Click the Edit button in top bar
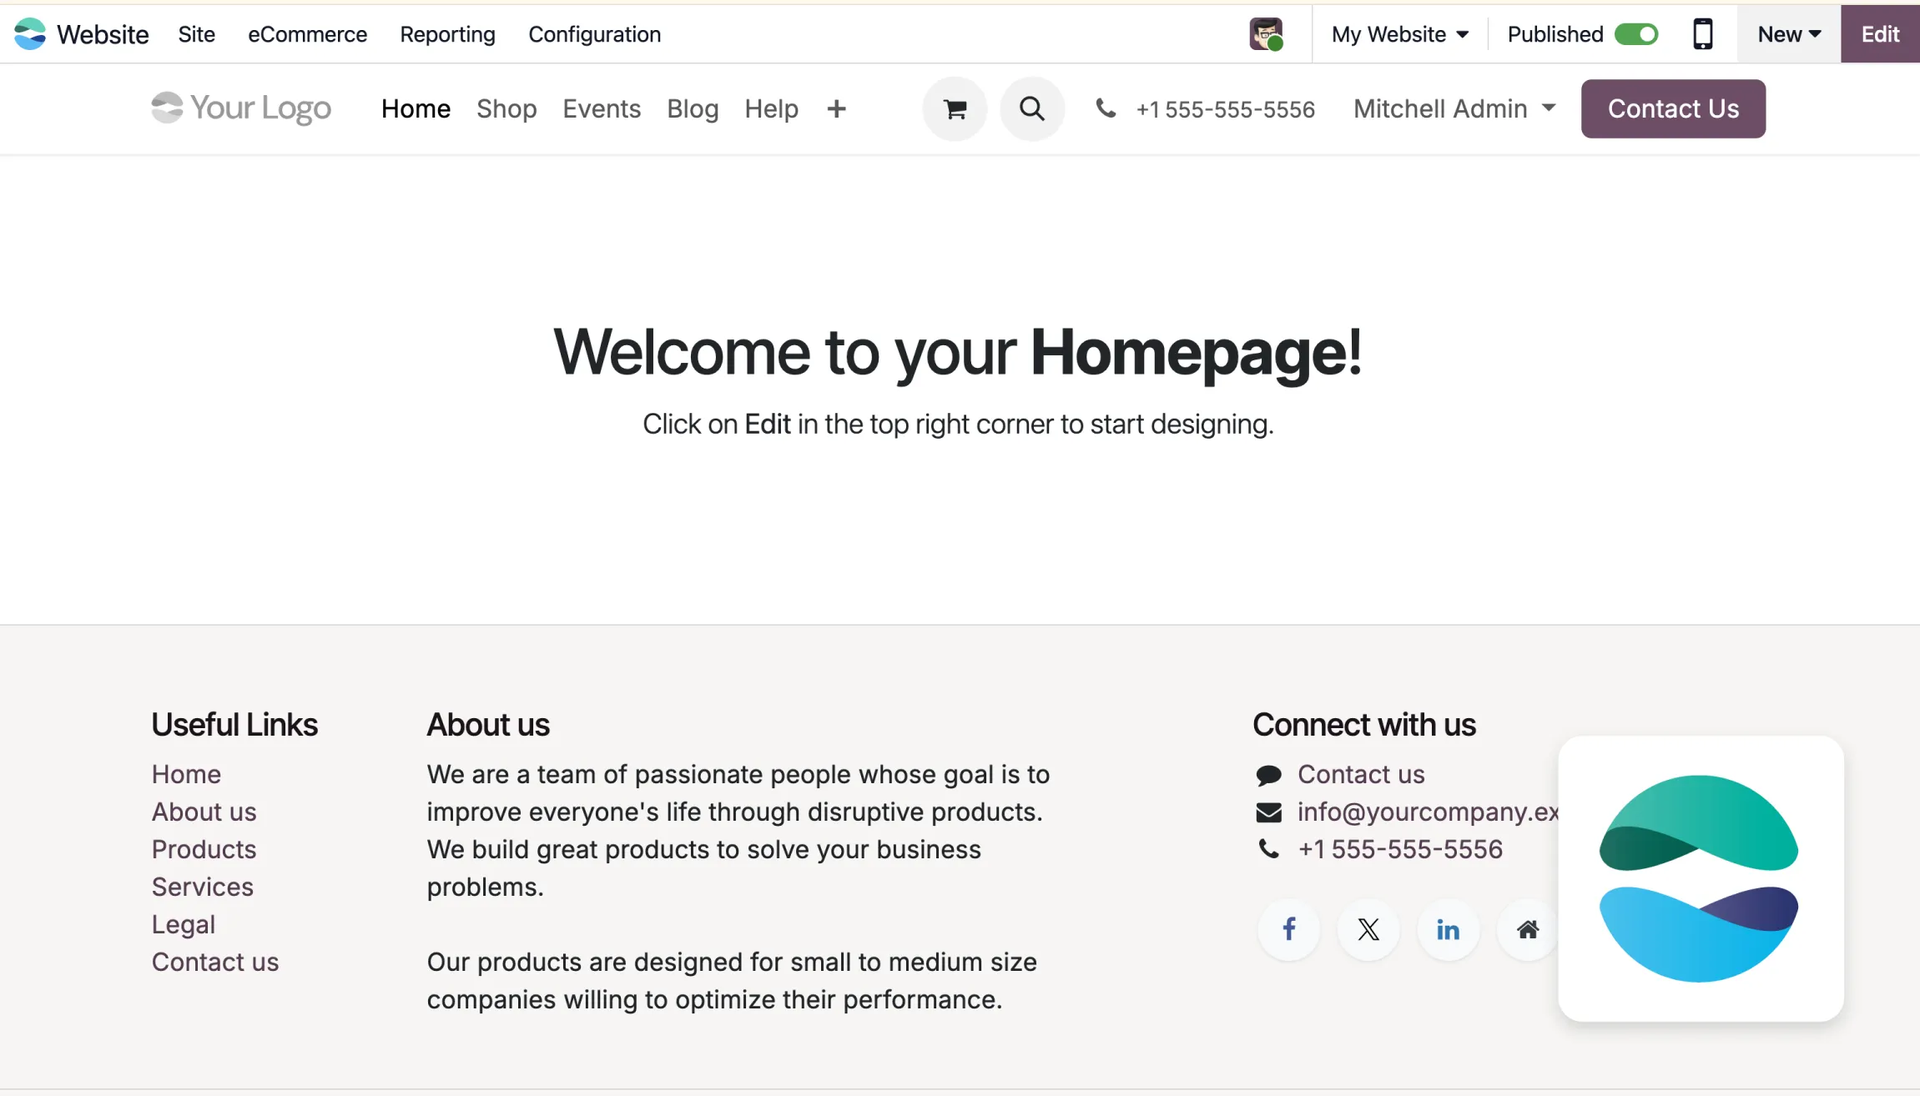The image size is (1920, 1096). [1880, 34]
